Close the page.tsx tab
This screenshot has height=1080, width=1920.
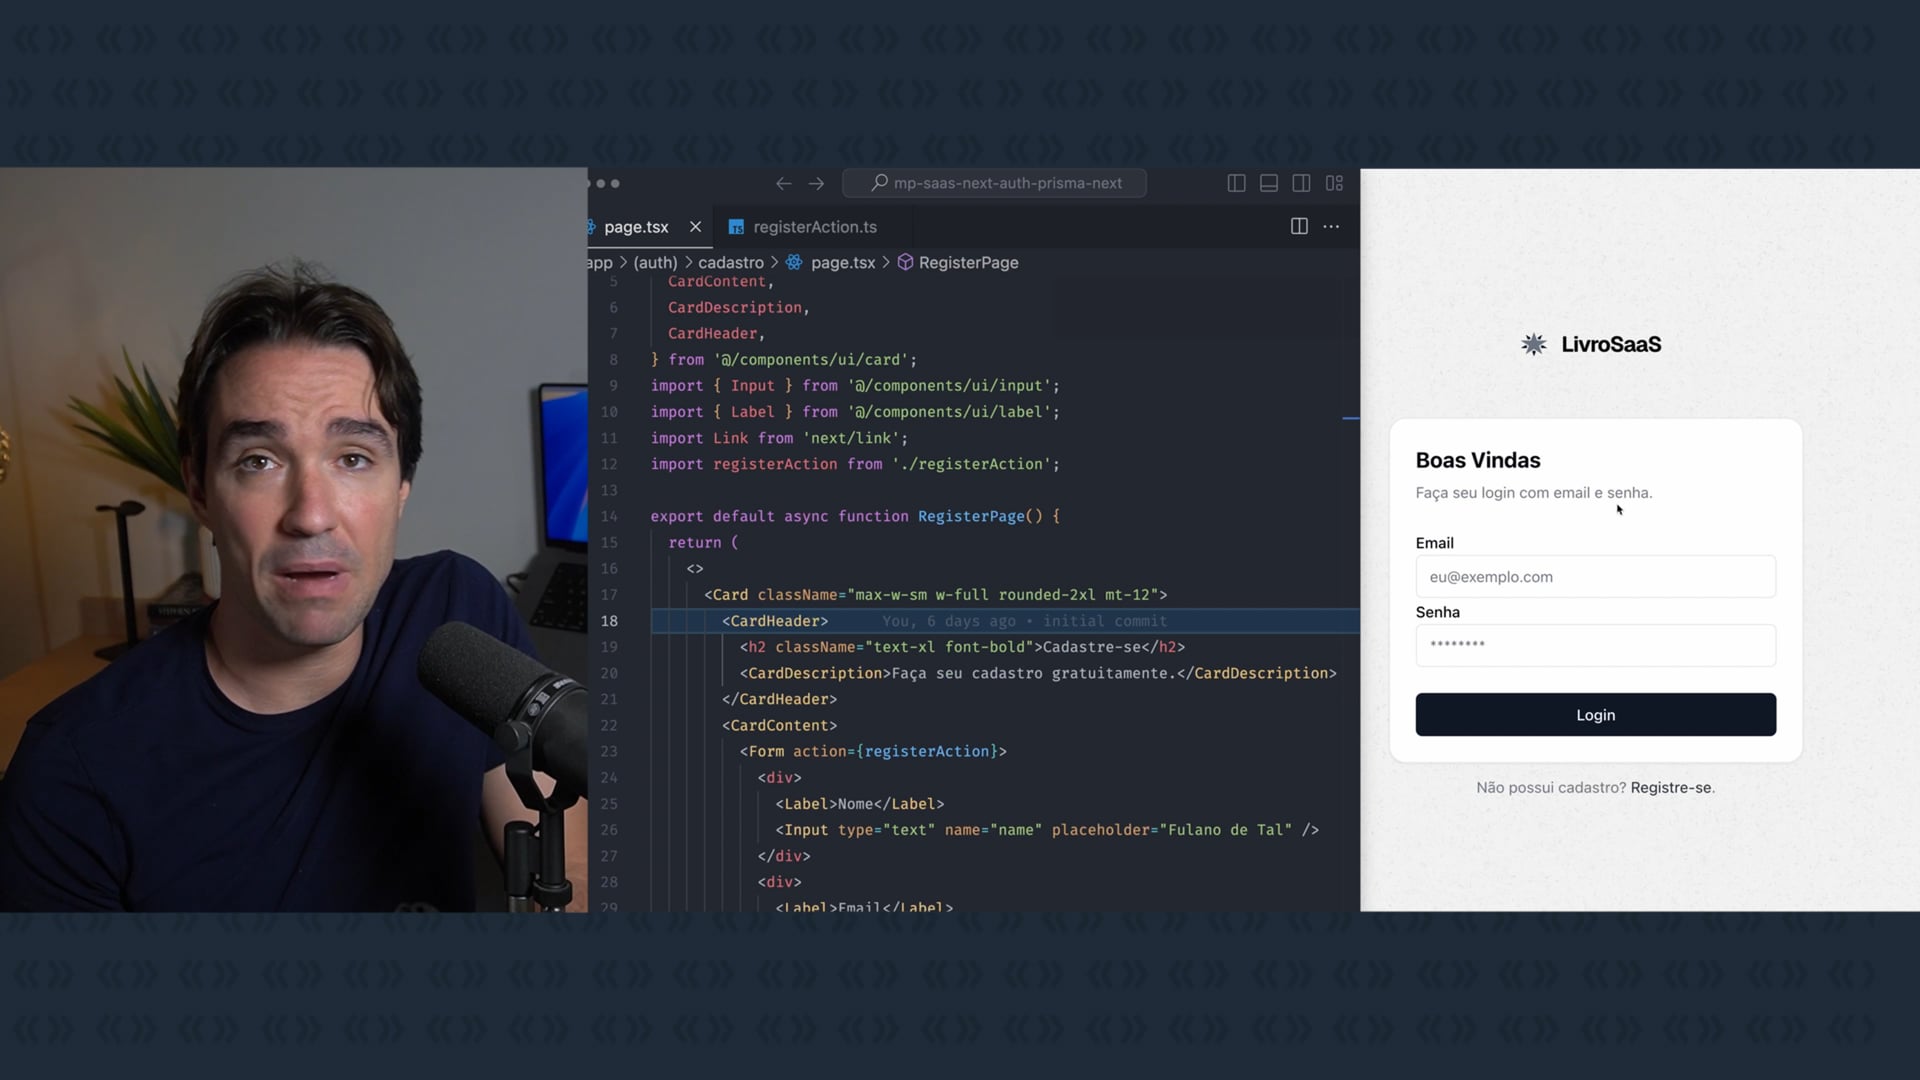coord(695,227)
